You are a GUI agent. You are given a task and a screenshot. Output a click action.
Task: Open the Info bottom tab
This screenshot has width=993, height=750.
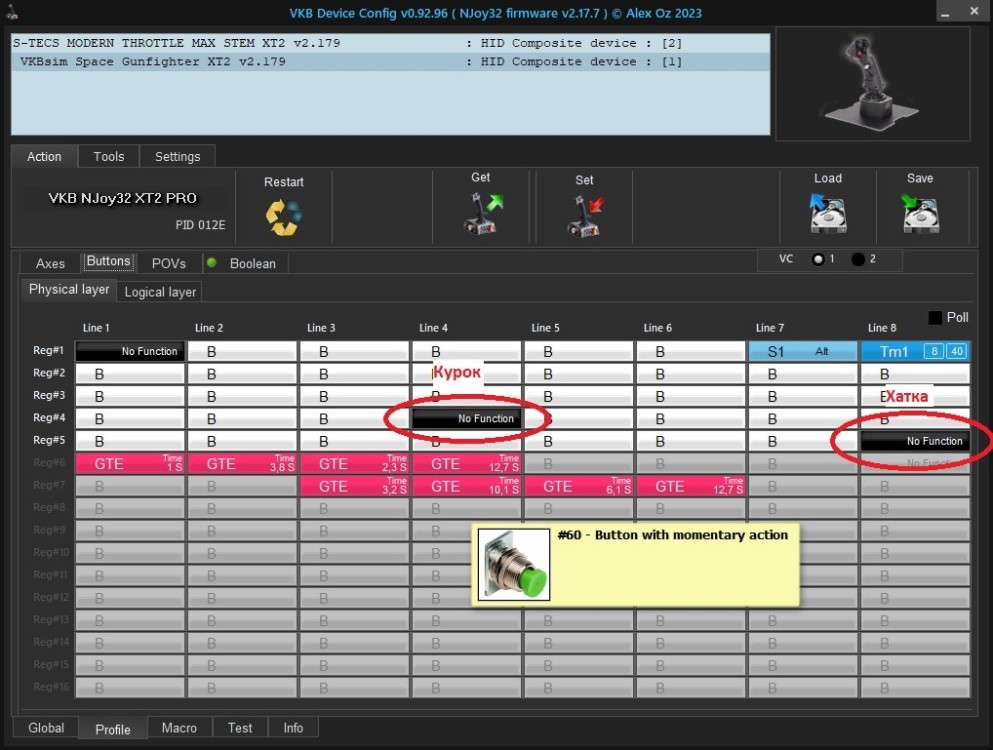(293, 728)
